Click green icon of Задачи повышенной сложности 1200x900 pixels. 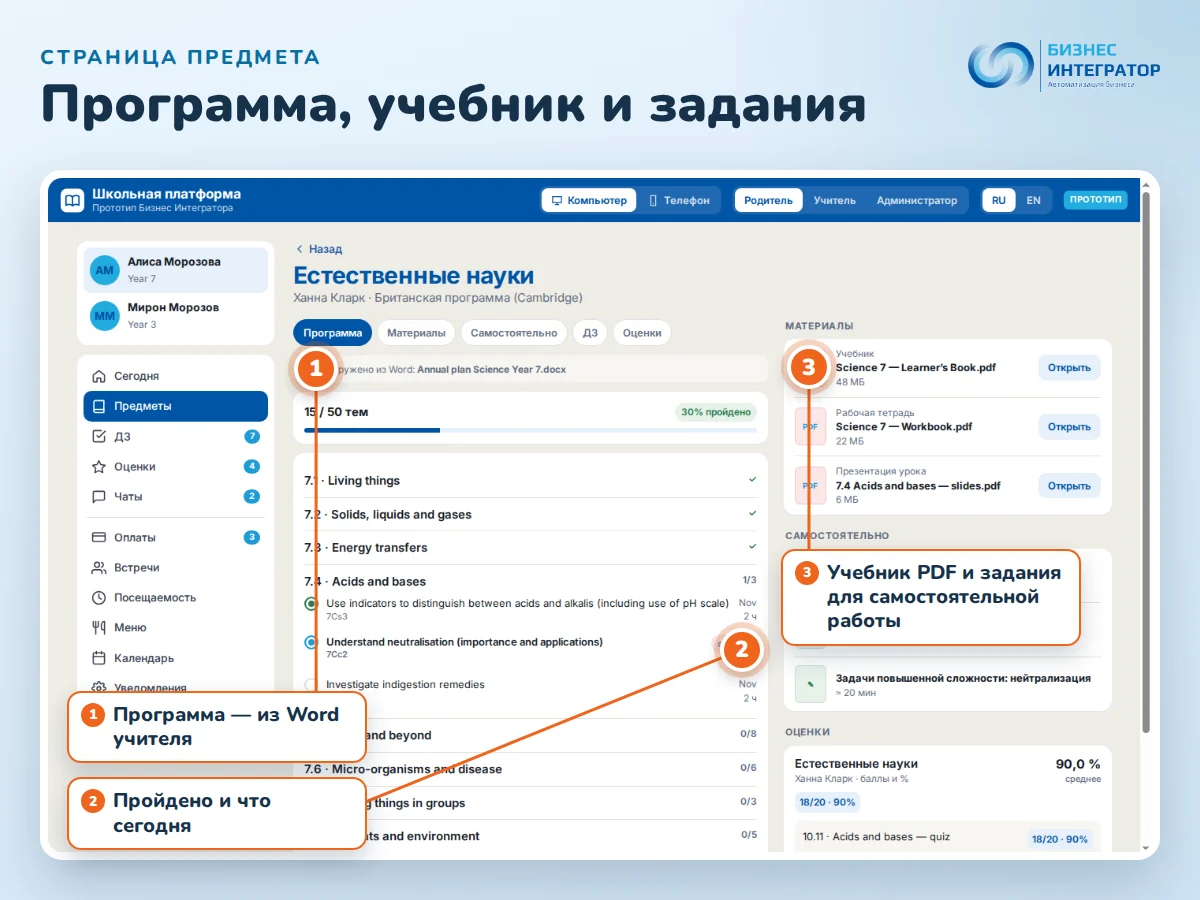[810, 684]
